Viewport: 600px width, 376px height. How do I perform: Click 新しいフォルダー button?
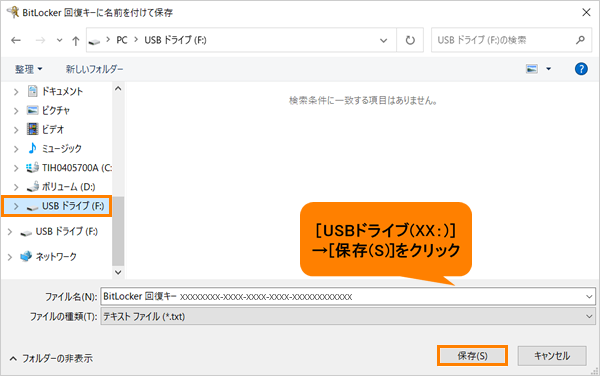tap(94, 69)
